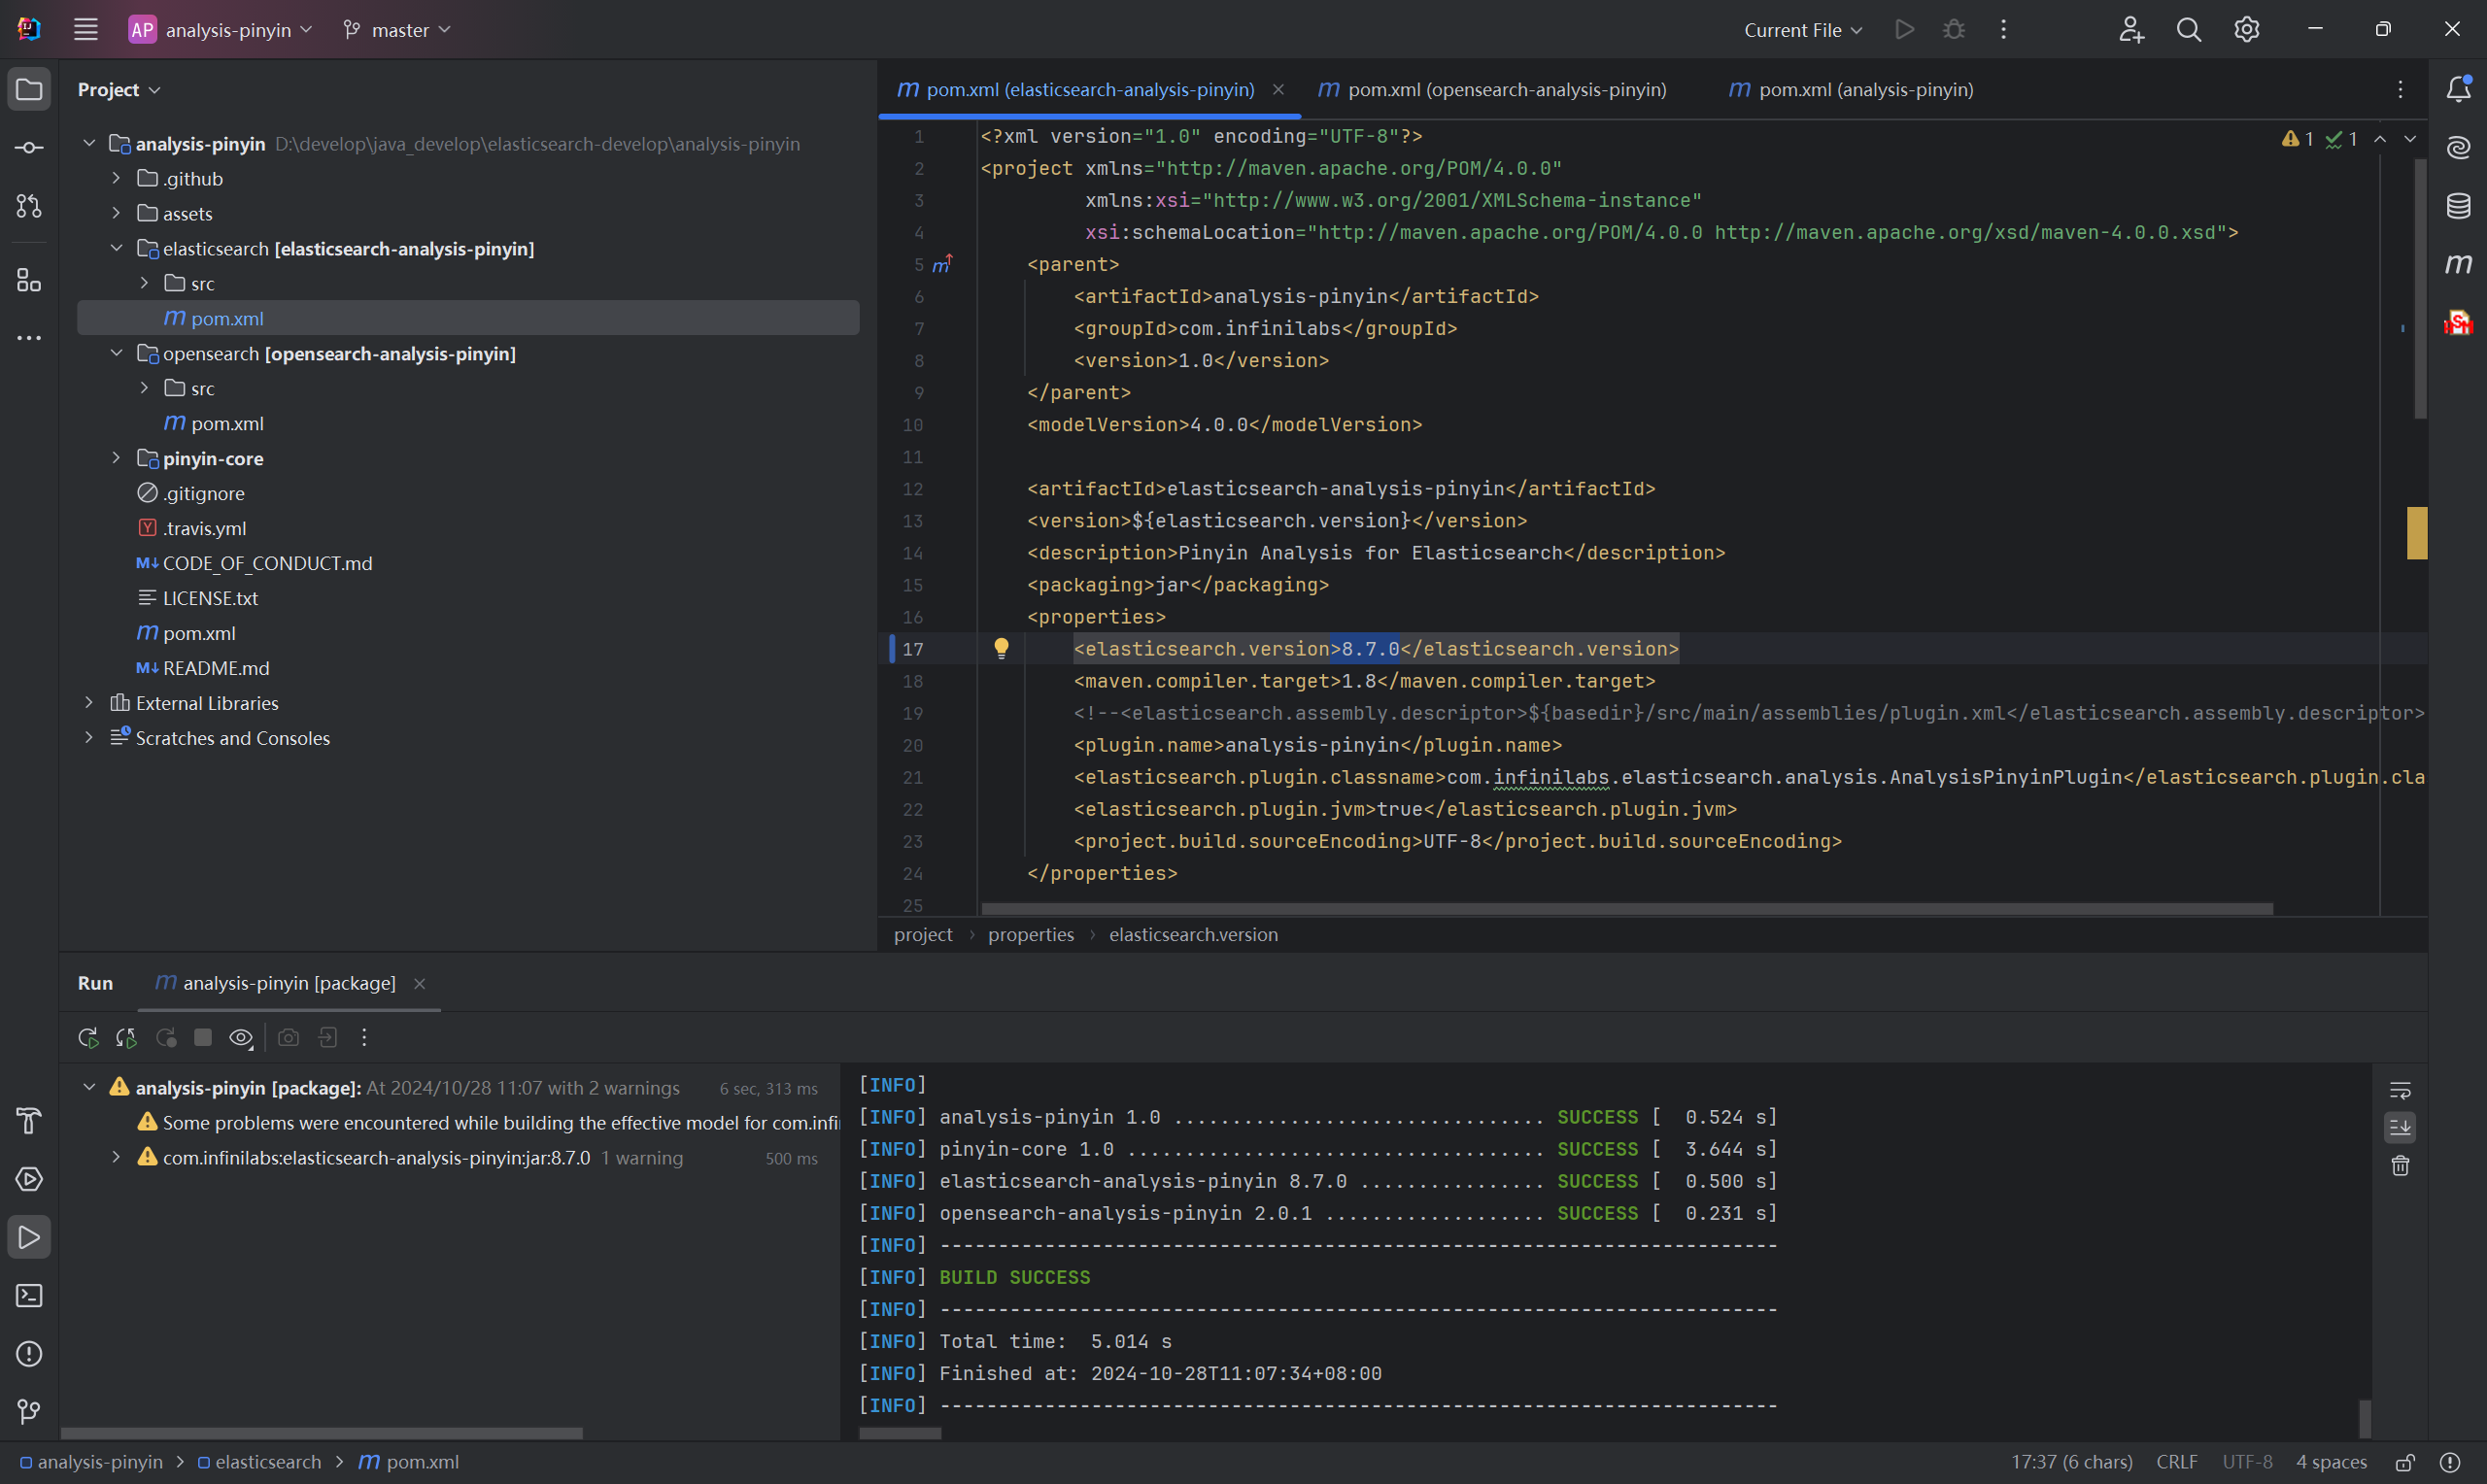Click the editor horizontal scrollbar
The width and height of the screenshot is (2487, 1484).
pyautogui.click(x=1626, y=908)
